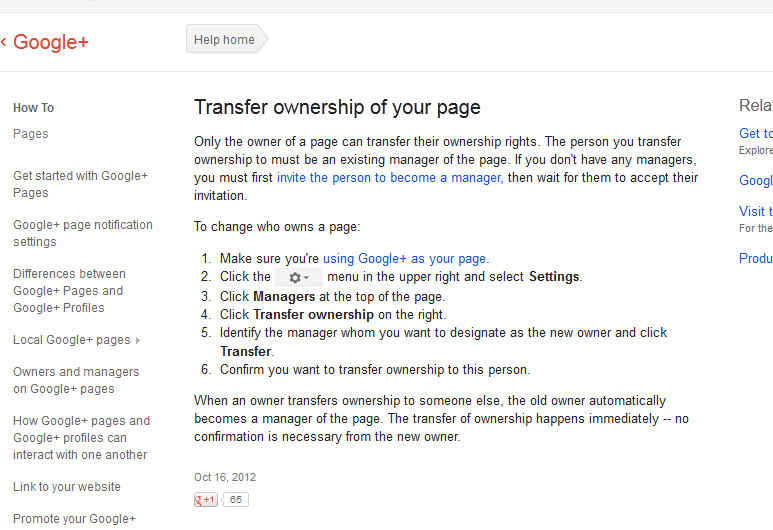Expand the Local Google+ pages arrow
The width and height of the screenshot is (773, 530).
click(x=138, y=340)
